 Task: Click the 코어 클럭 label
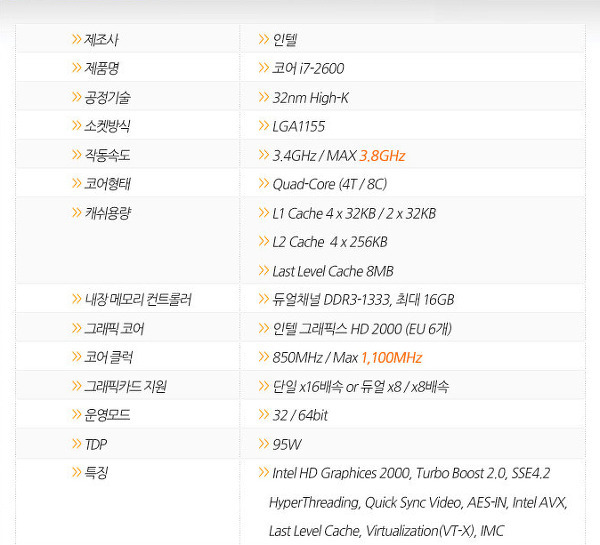click(108, 357)
